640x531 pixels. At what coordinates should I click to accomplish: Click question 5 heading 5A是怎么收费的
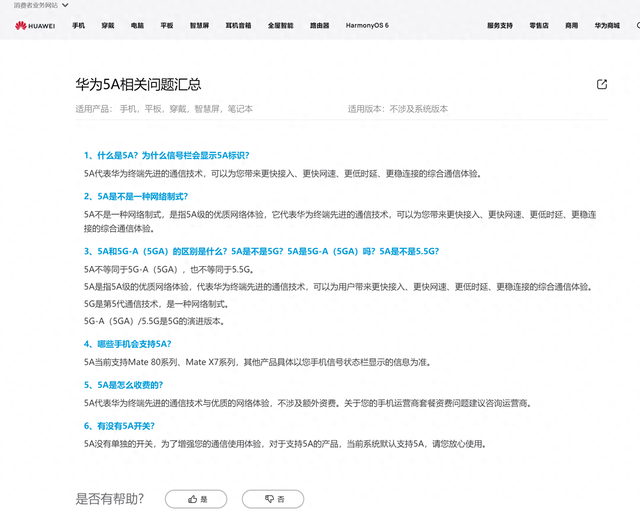[x=123, y=385]
